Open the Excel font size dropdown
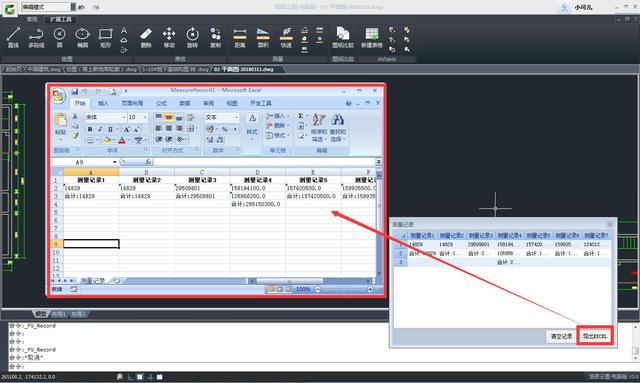Screen dimensions: 640x383 pyautogui.click(x=144, y=117)
